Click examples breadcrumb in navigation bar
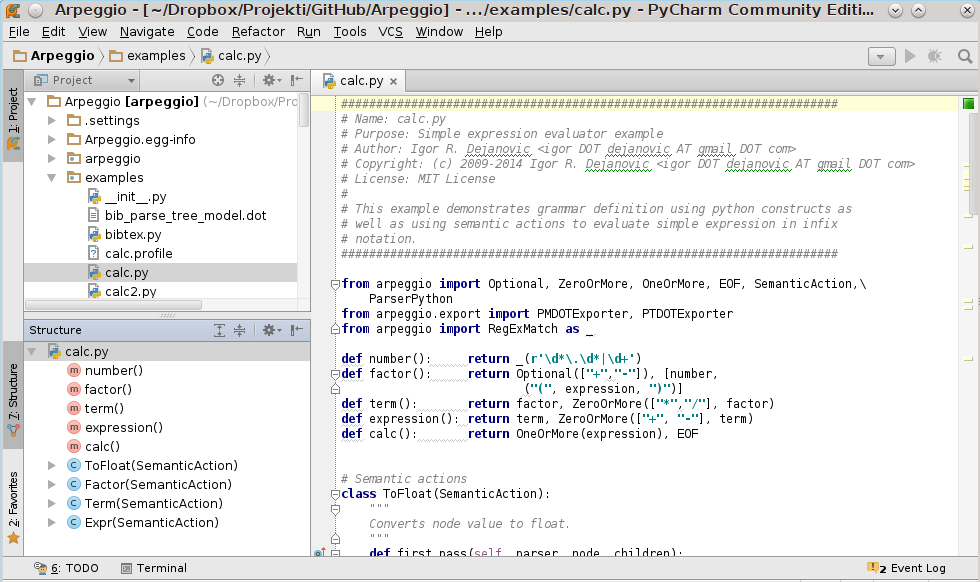980x582 pixels. pyautogui.click(x=148, y=56)
